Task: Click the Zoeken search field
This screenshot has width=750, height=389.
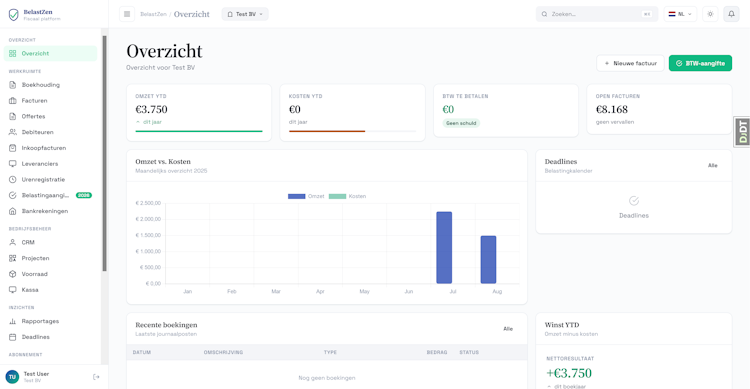Action: (596, 14)
